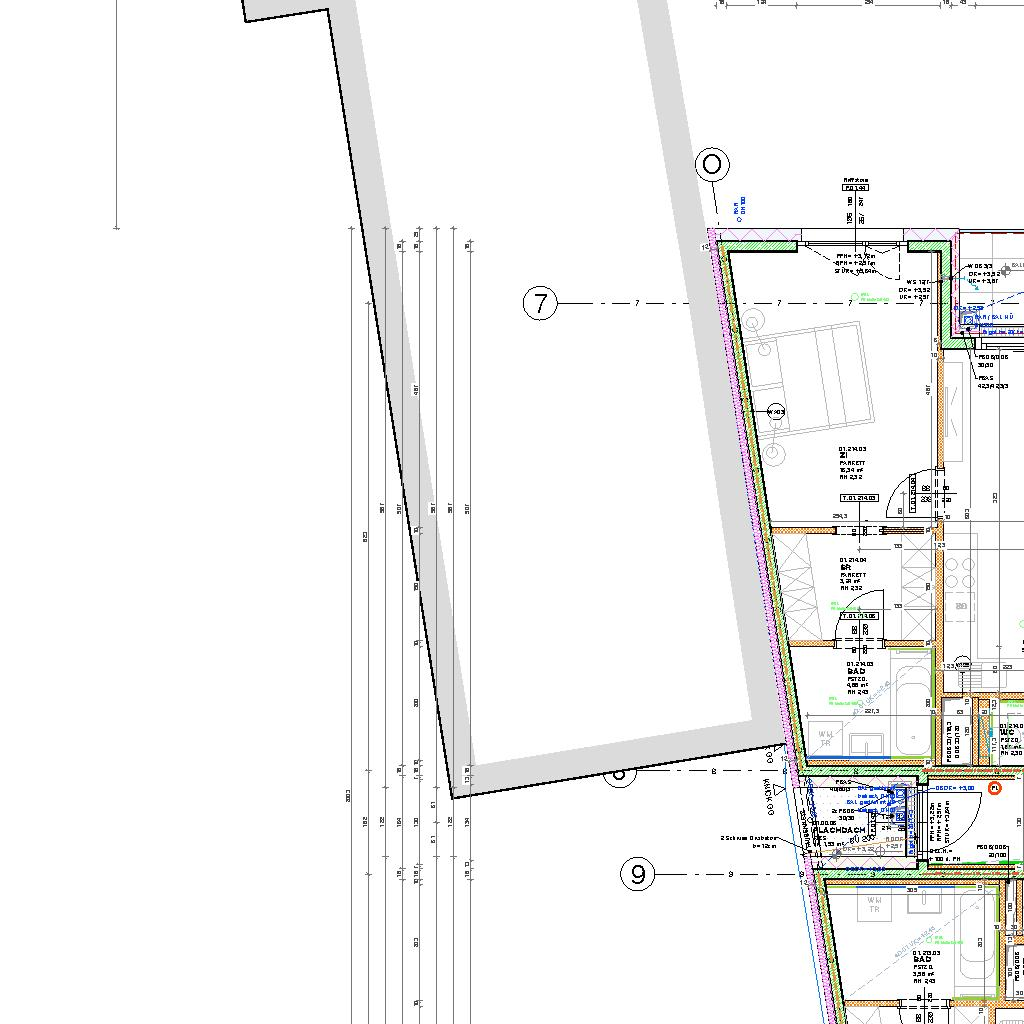The height and width of the screenshot is (1024, 1024).
Task: Select the room label ZI 01.214.03
Action: (x=852, y=462)
